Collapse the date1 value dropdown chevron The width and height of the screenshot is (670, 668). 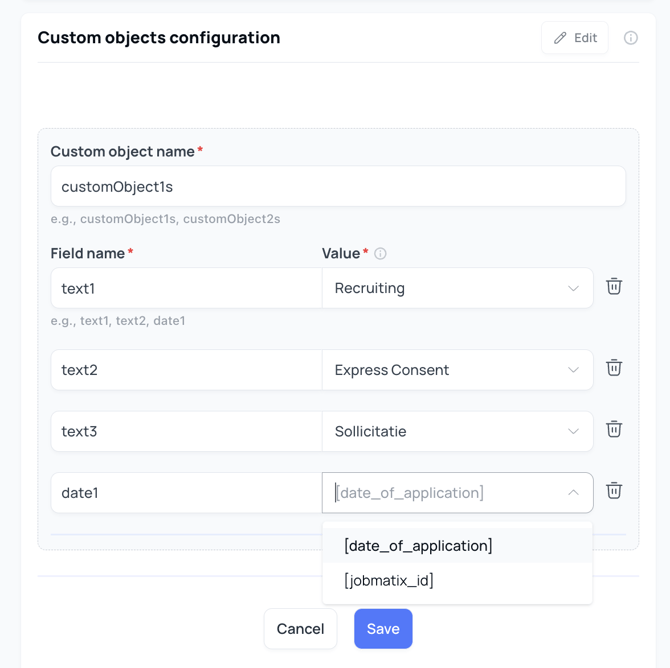pos(573,493)
